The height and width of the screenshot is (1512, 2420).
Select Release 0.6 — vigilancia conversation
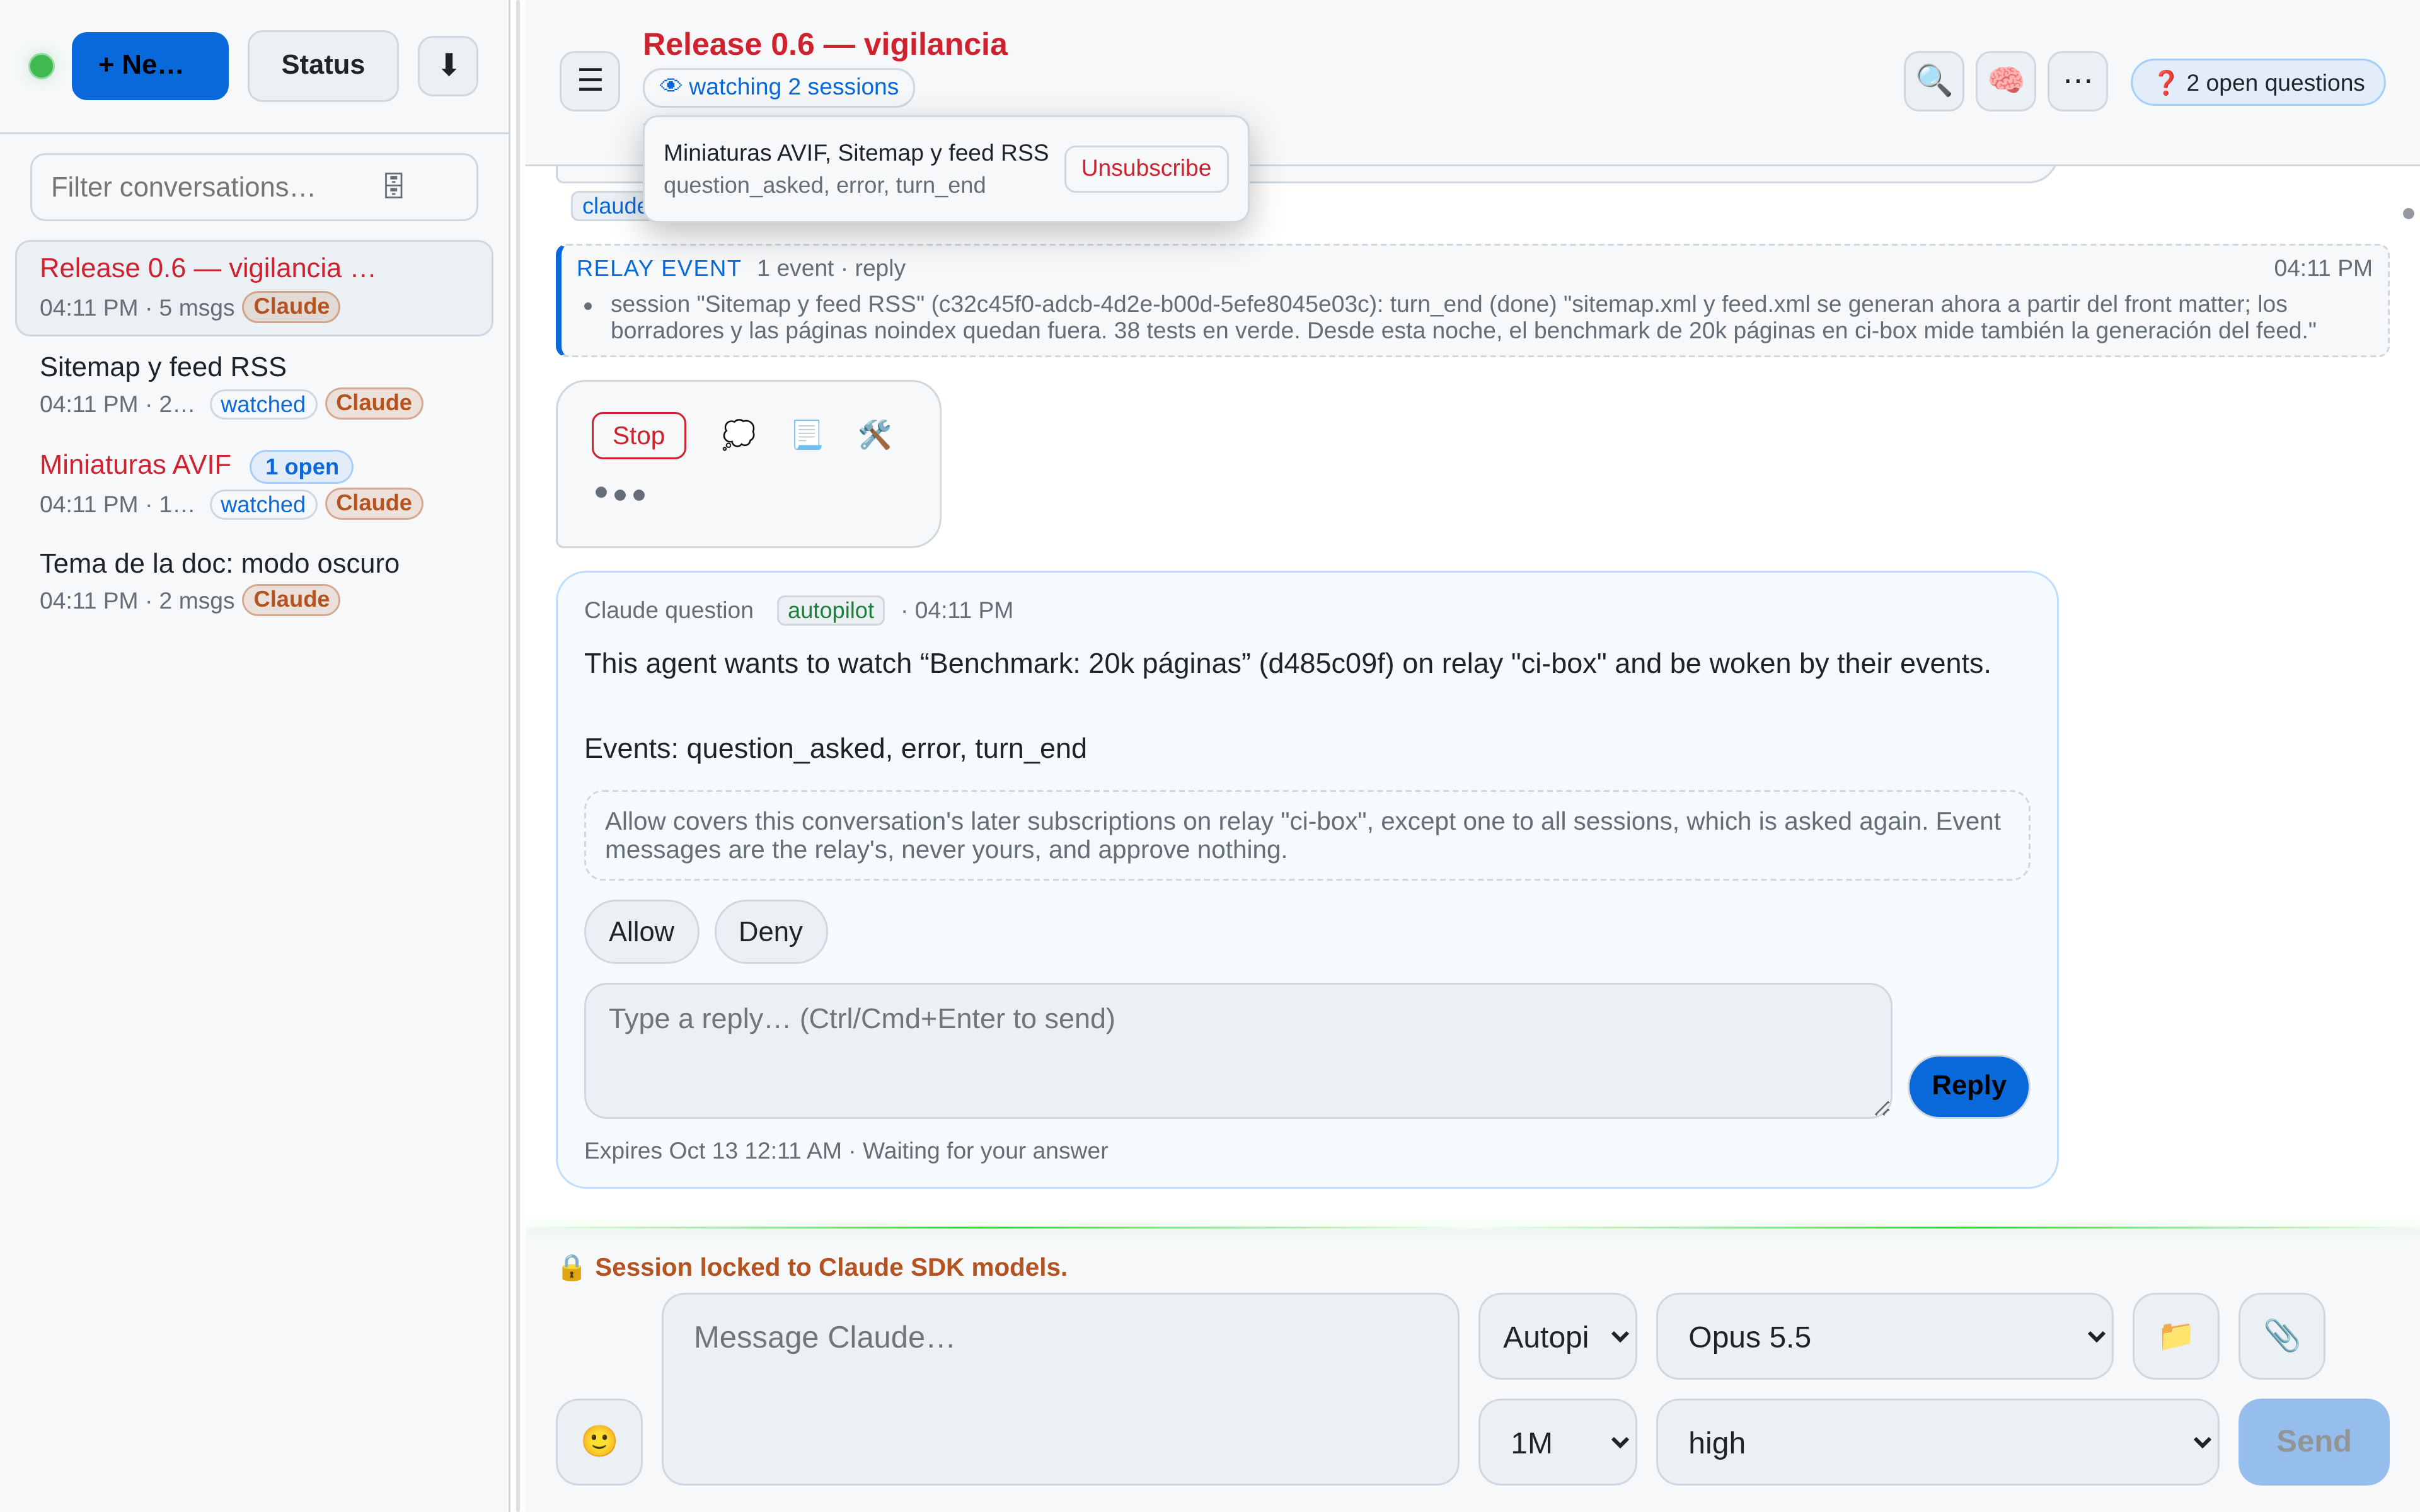pyautogui.click(x=254, y=288)
